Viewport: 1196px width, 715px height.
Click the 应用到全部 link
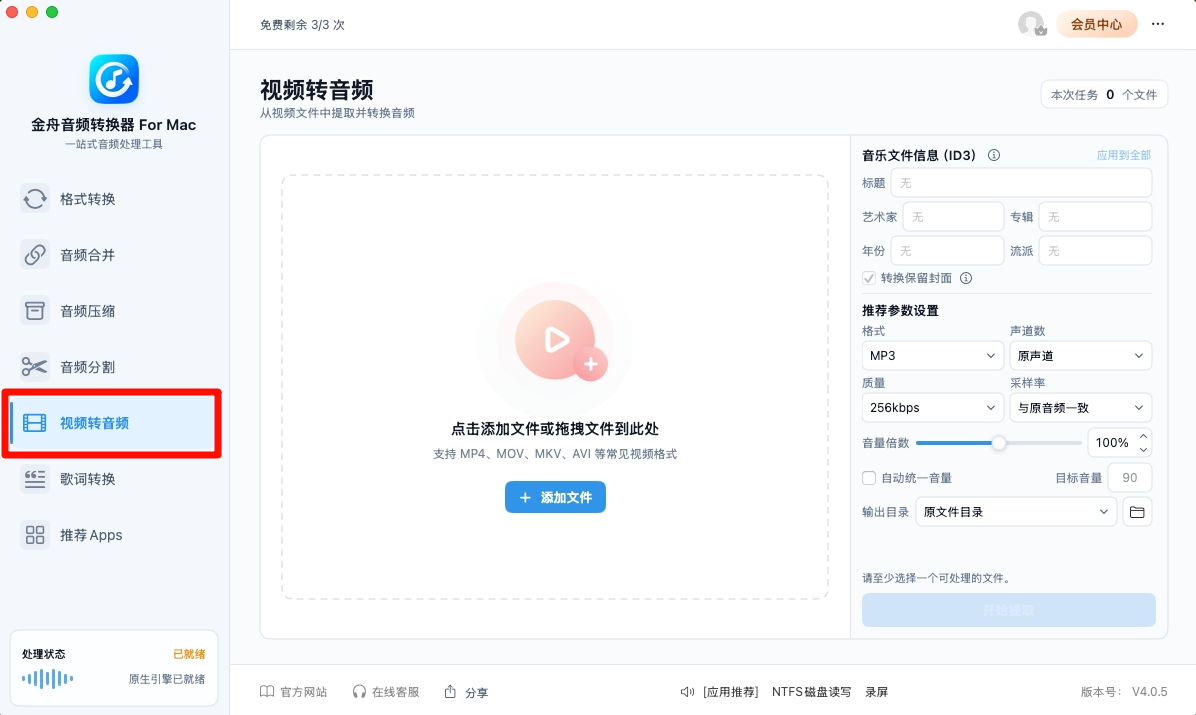tap(1124, 155)
